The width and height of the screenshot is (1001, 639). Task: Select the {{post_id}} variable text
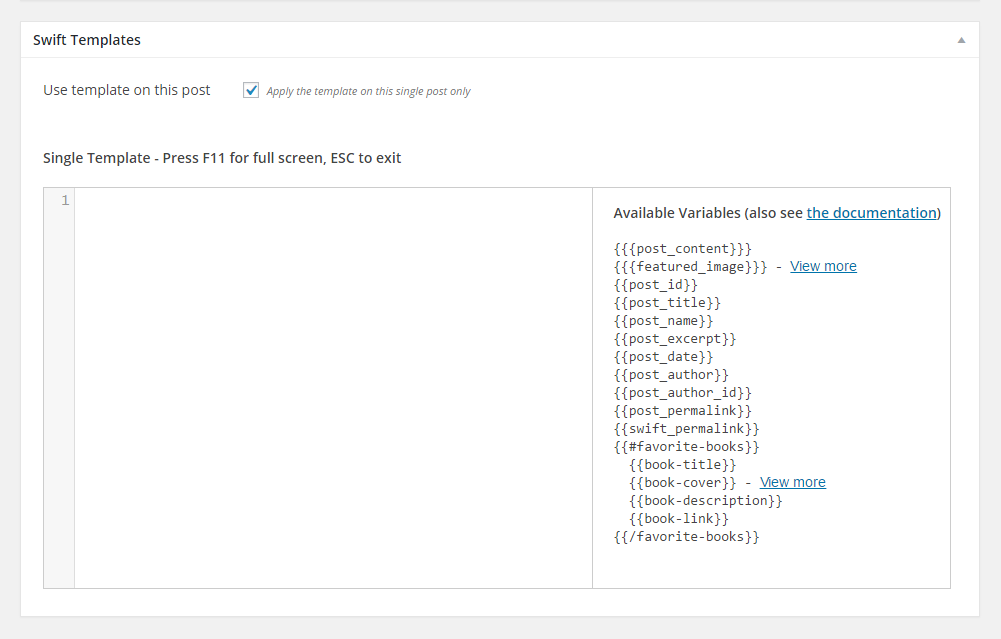coord(656,284)
